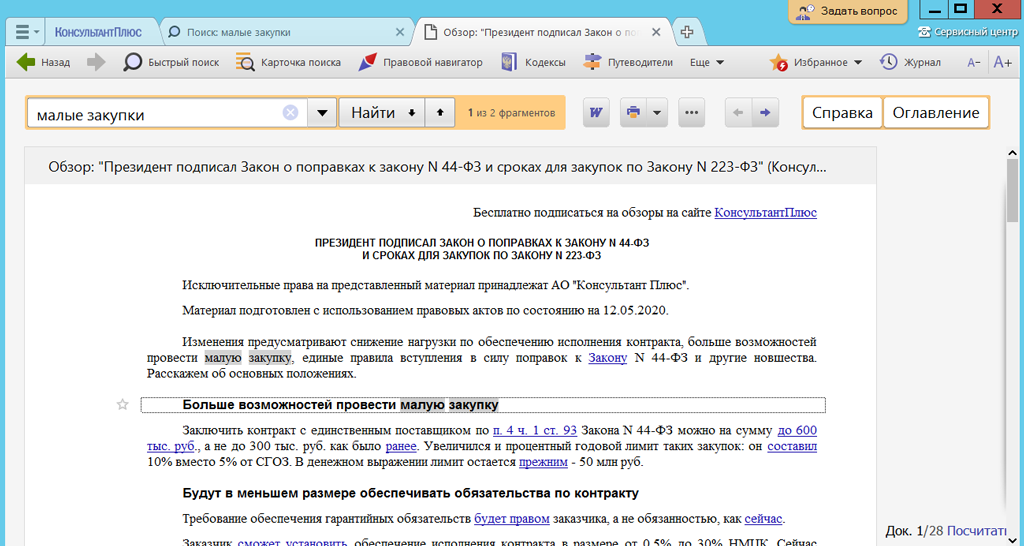This screenshot has width=1024, height=546.
Task: Launch Правовой навигатор
Action: click(x=421, y=63)
